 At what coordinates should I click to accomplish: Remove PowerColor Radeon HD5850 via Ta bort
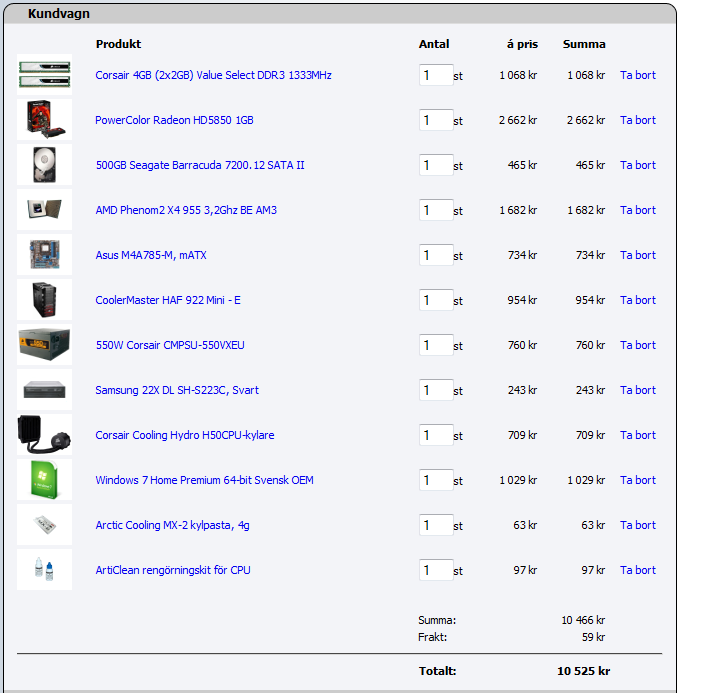[x=637, y=120]
